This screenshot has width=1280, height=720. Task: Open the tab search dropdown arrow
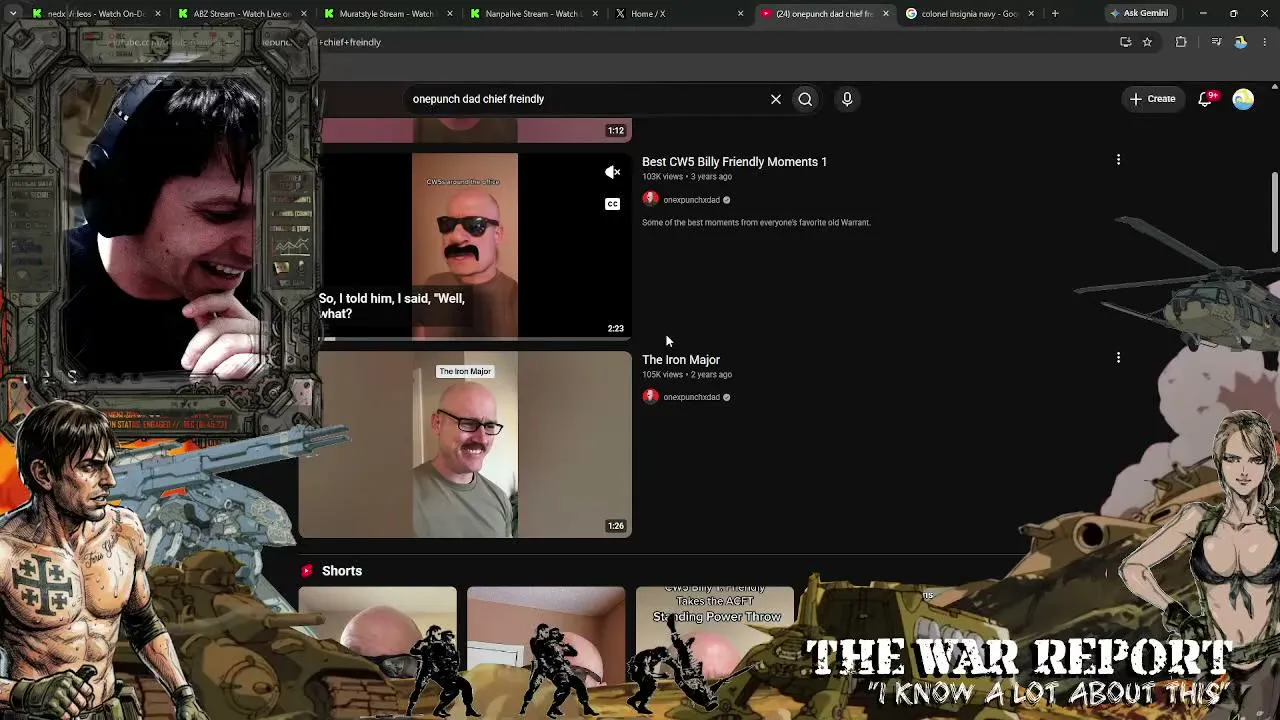(13, 14)
